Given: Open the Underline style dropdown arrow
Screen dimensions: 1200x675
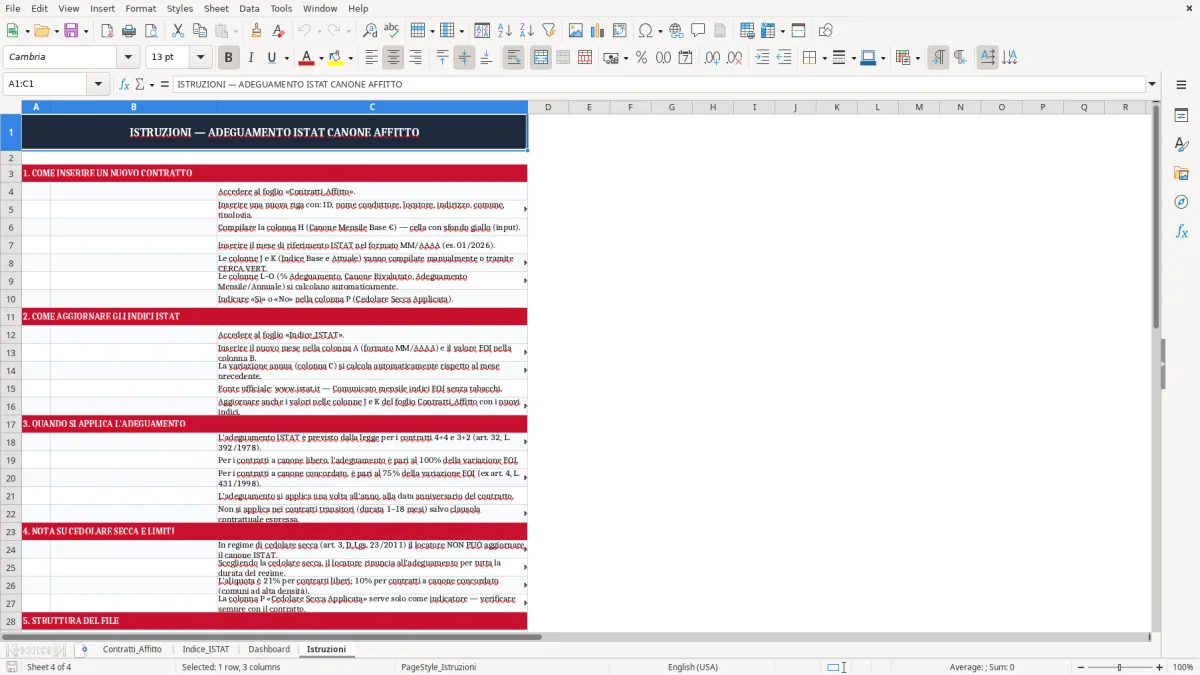Looking at the screenshot, I should [x=285, y=58].
